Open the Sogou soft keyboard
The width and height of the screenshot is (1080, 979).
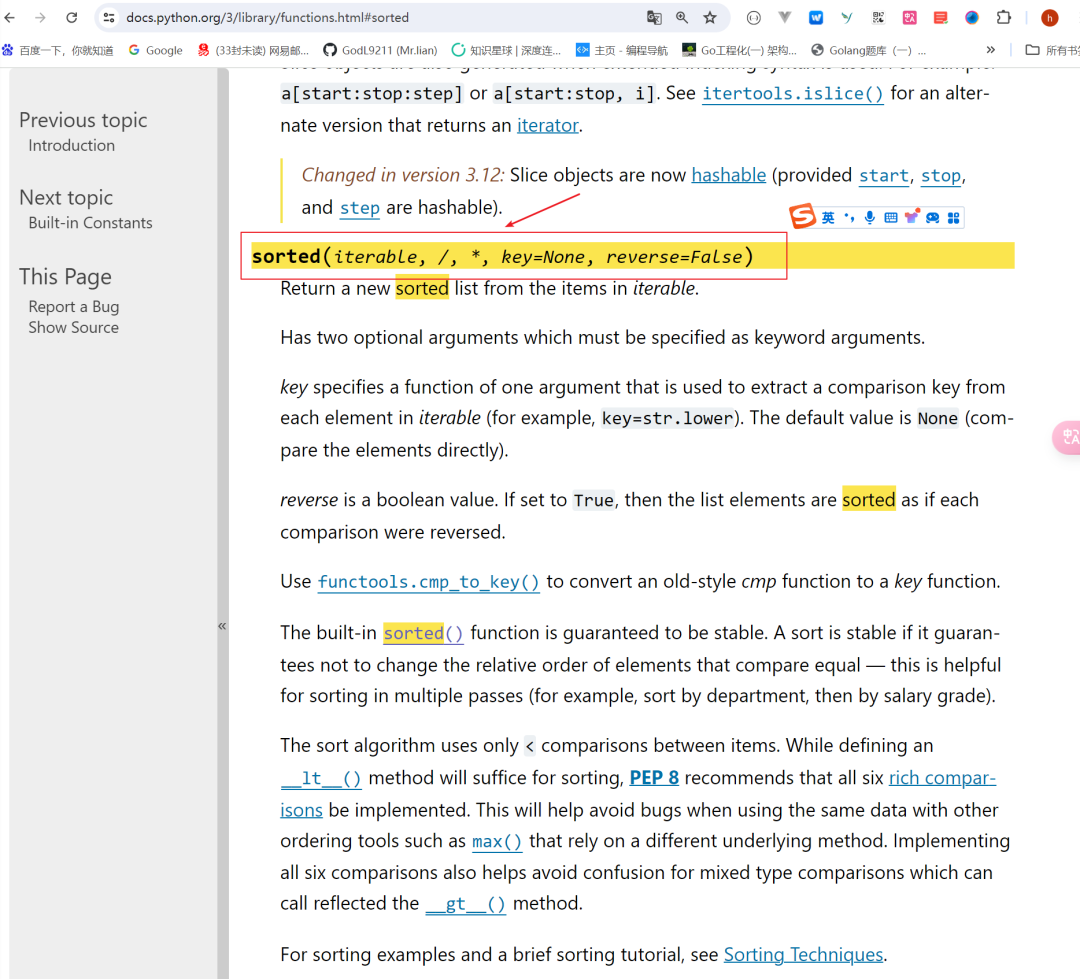tap(891, 218)
